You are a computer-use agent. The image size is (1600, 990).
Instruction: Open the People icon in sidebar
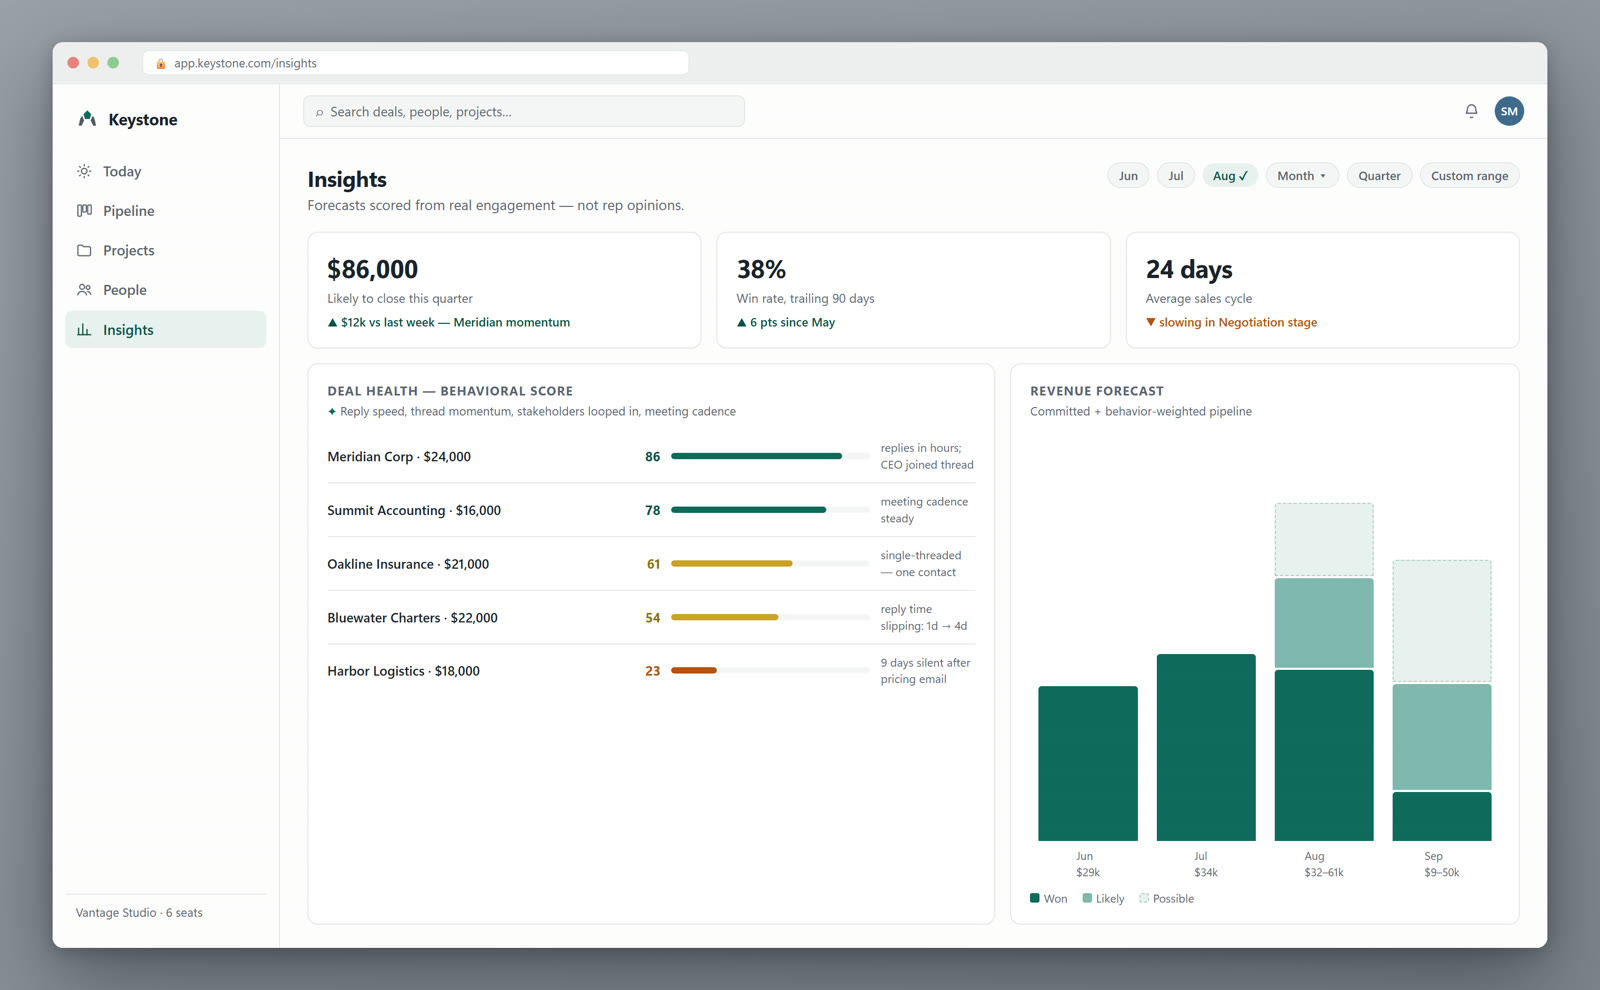84,290
